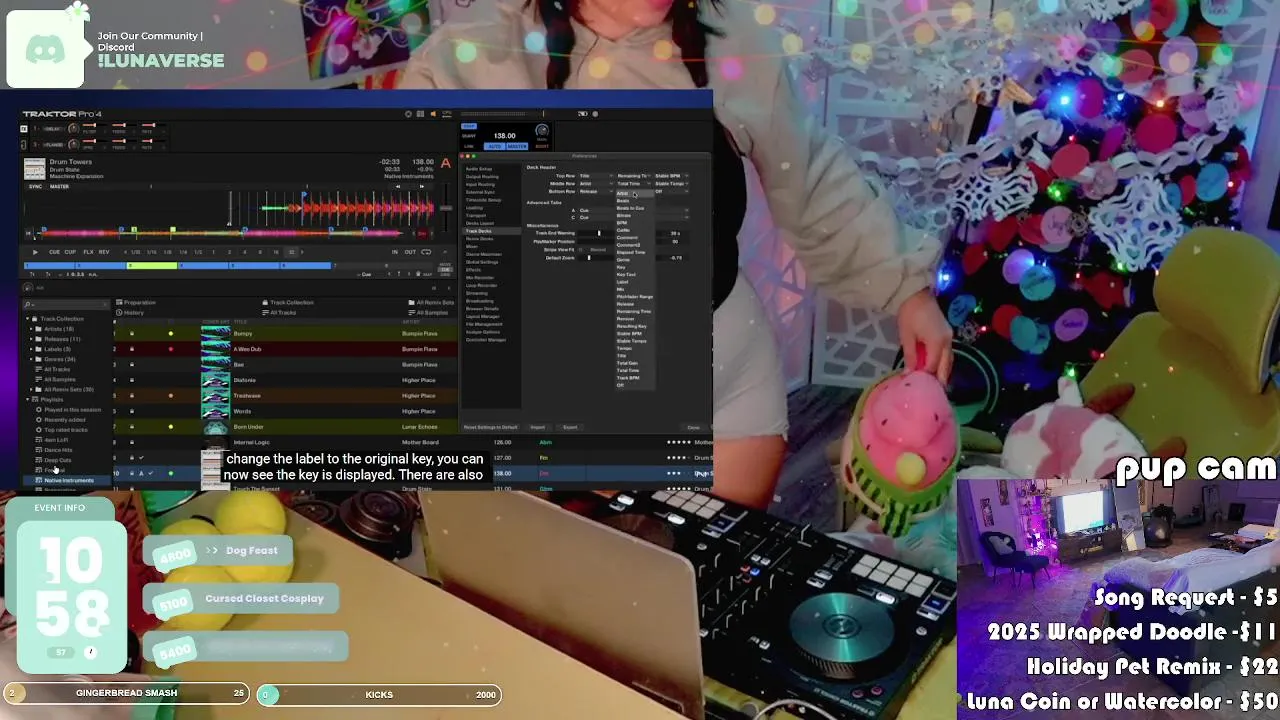
Task: Click the browser search field
Action: [65, 304]
